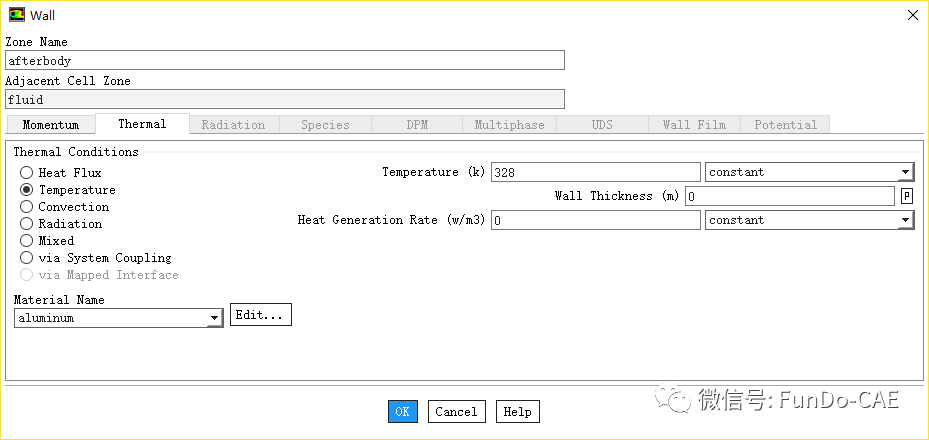This screenshot has height=440, width=929.
Task: Expand the Material Name aluminum dropdown
Action: click(118, 318)
